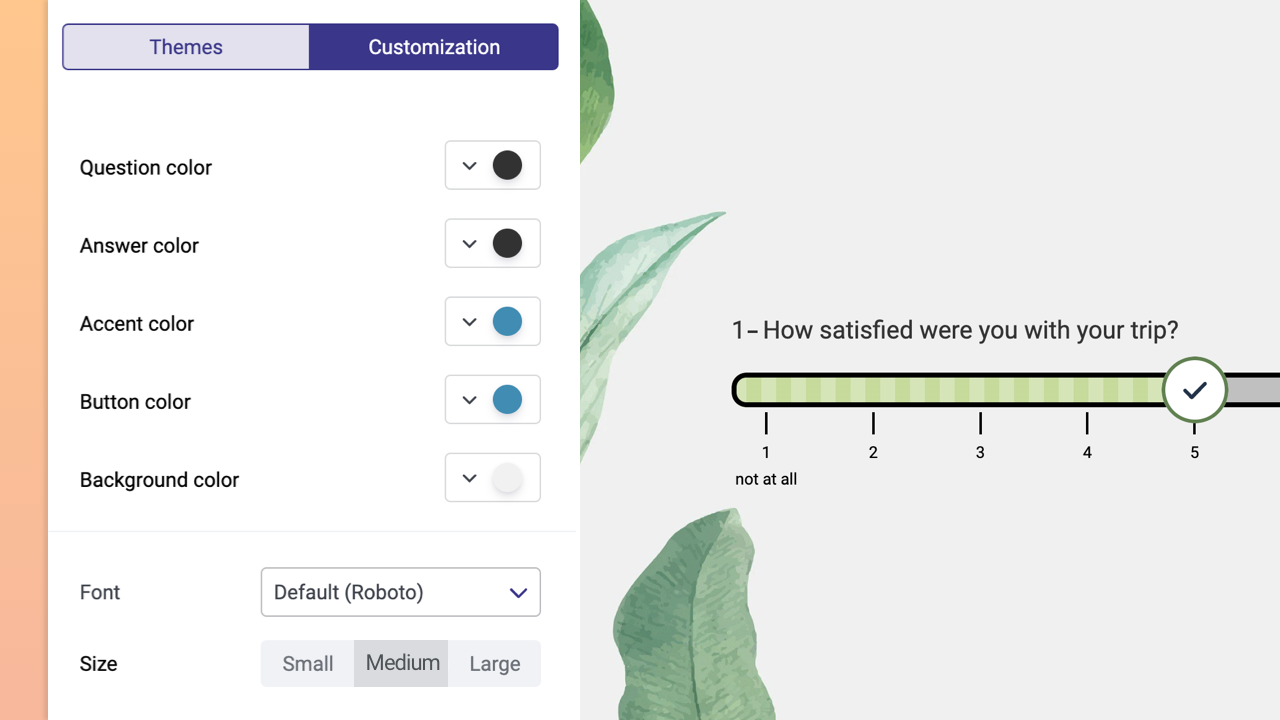Viewport: 1280px width, 720px height.
Task: Select the dark Answer color swatch
Action: (507, 243)
